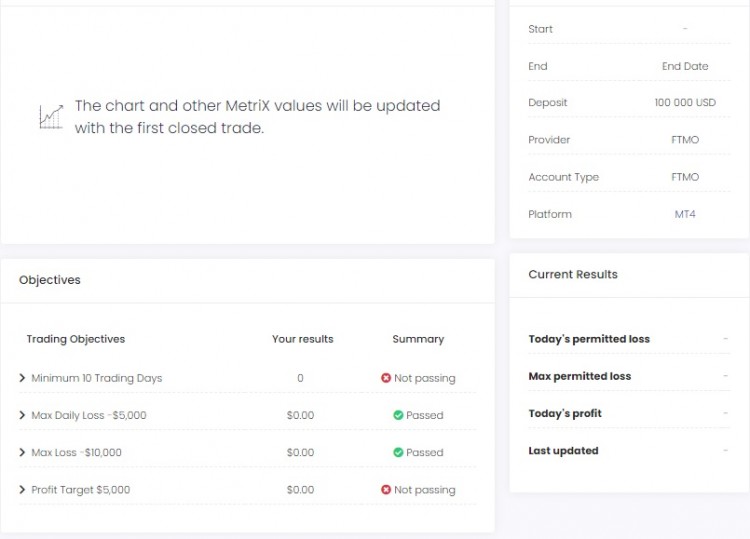Click the Your results column header
This screenshot has width=750, height=539.
tap(302, 339)
